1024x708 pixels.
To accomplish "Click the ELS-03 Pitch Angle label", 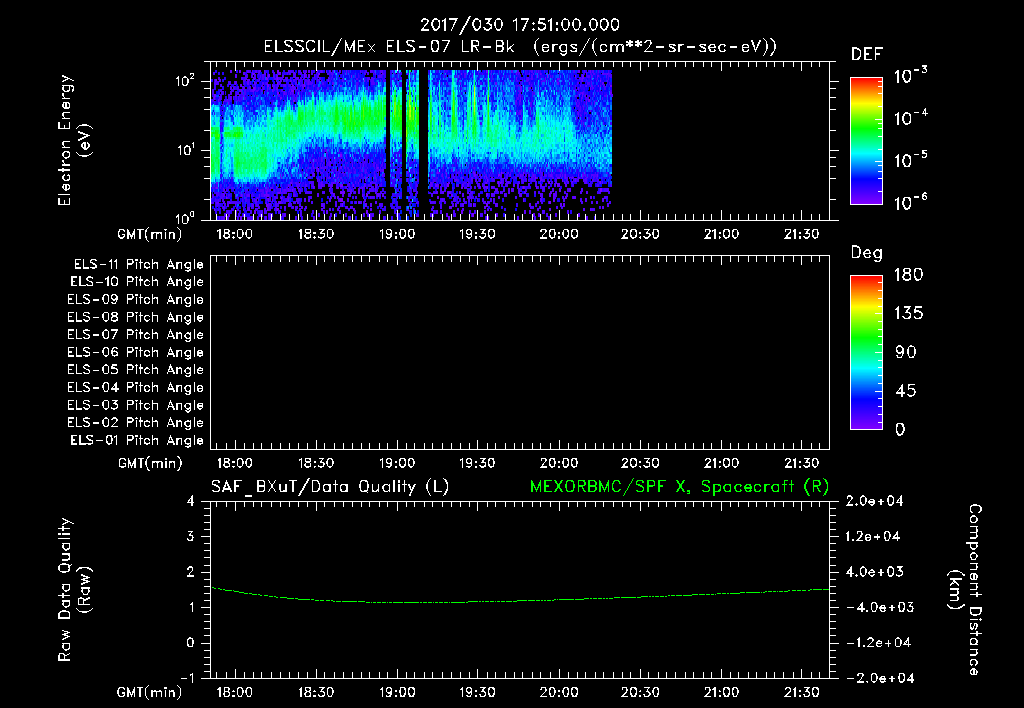I will pos(136,406).
